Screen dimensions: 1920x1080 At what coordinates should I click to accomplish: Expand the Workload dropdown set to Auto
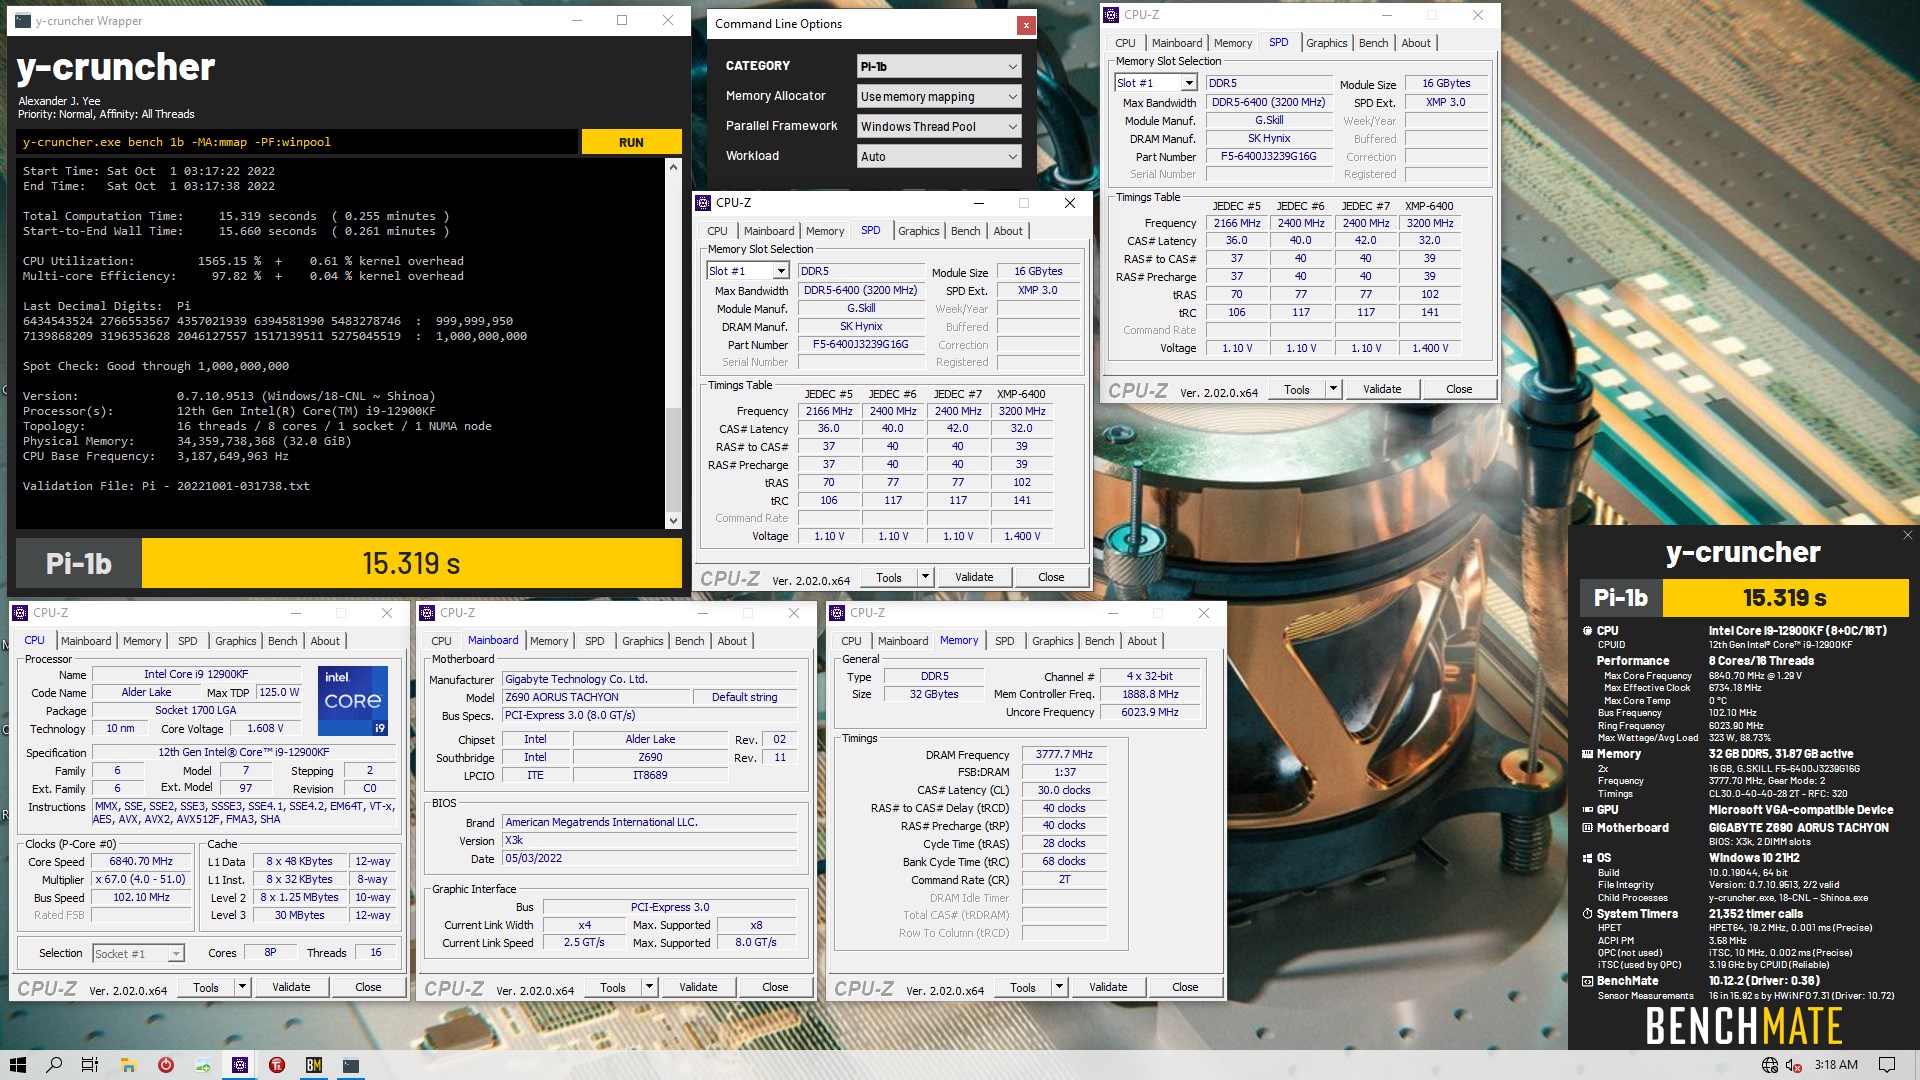939,157
